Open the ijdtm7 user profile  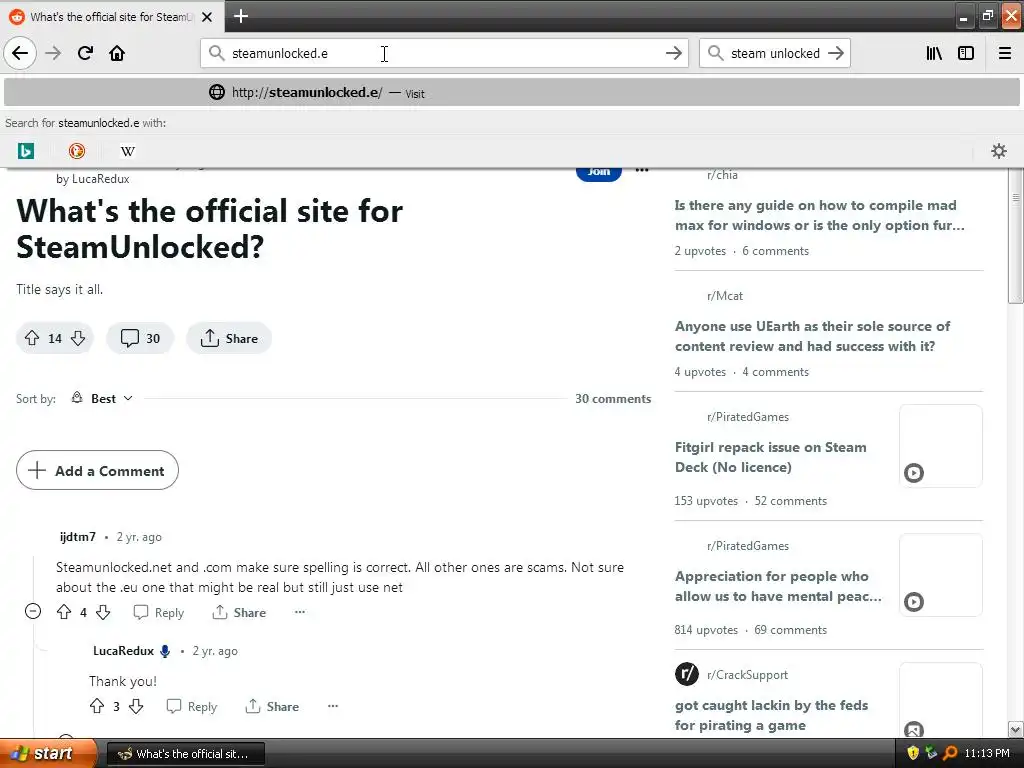pyautogui.click(x=78, y=537)
